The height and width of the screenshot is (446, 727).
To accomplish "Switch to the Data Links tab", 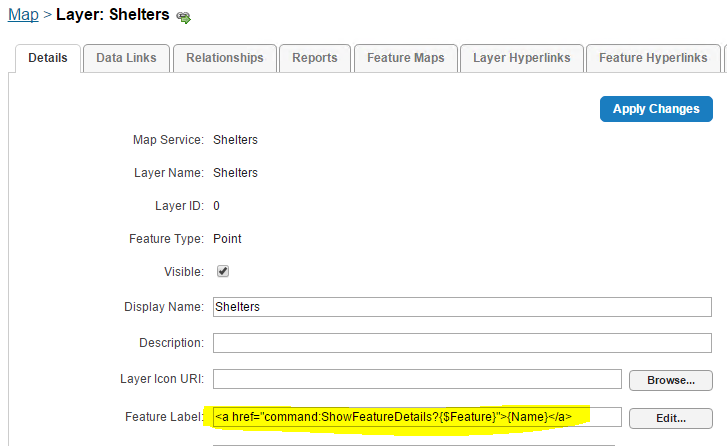I will pyautogui.click(x=126, y=58).
